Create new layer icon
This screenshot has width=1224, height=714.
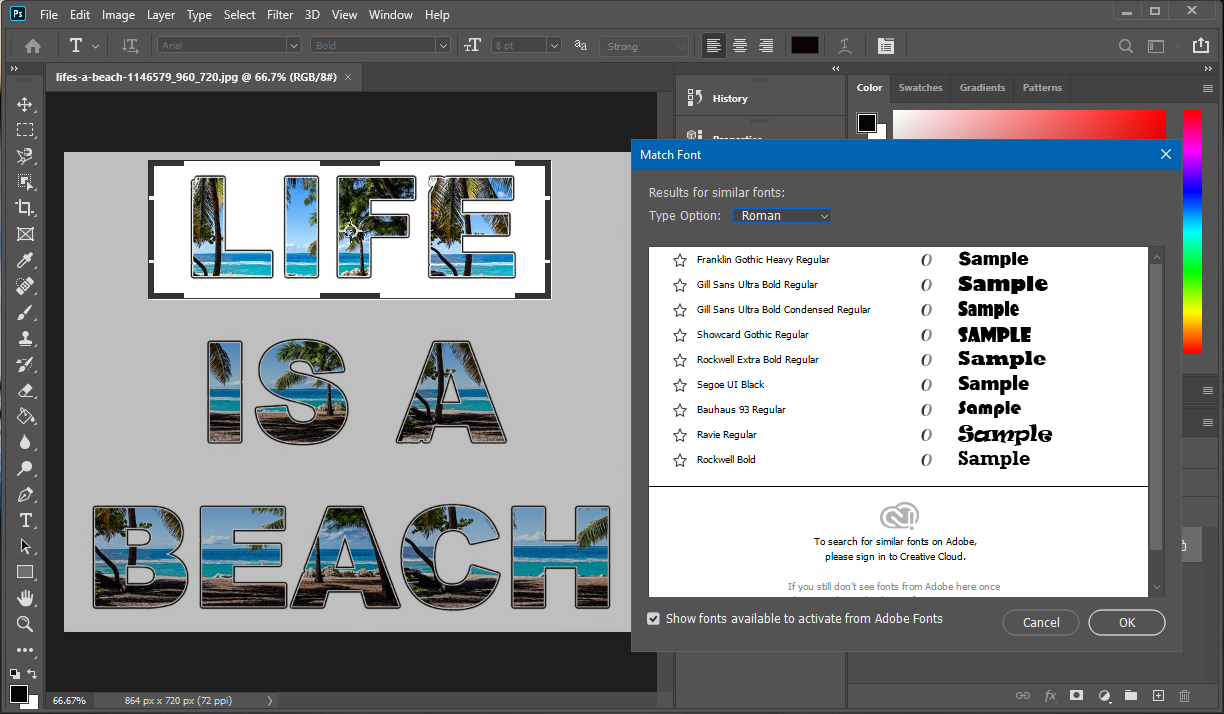click(x=1158, y=695)
